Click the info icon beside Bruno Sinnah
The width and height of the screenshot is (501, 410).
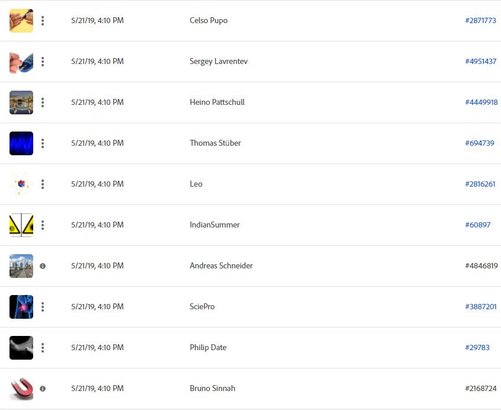(x=43, y=389)
